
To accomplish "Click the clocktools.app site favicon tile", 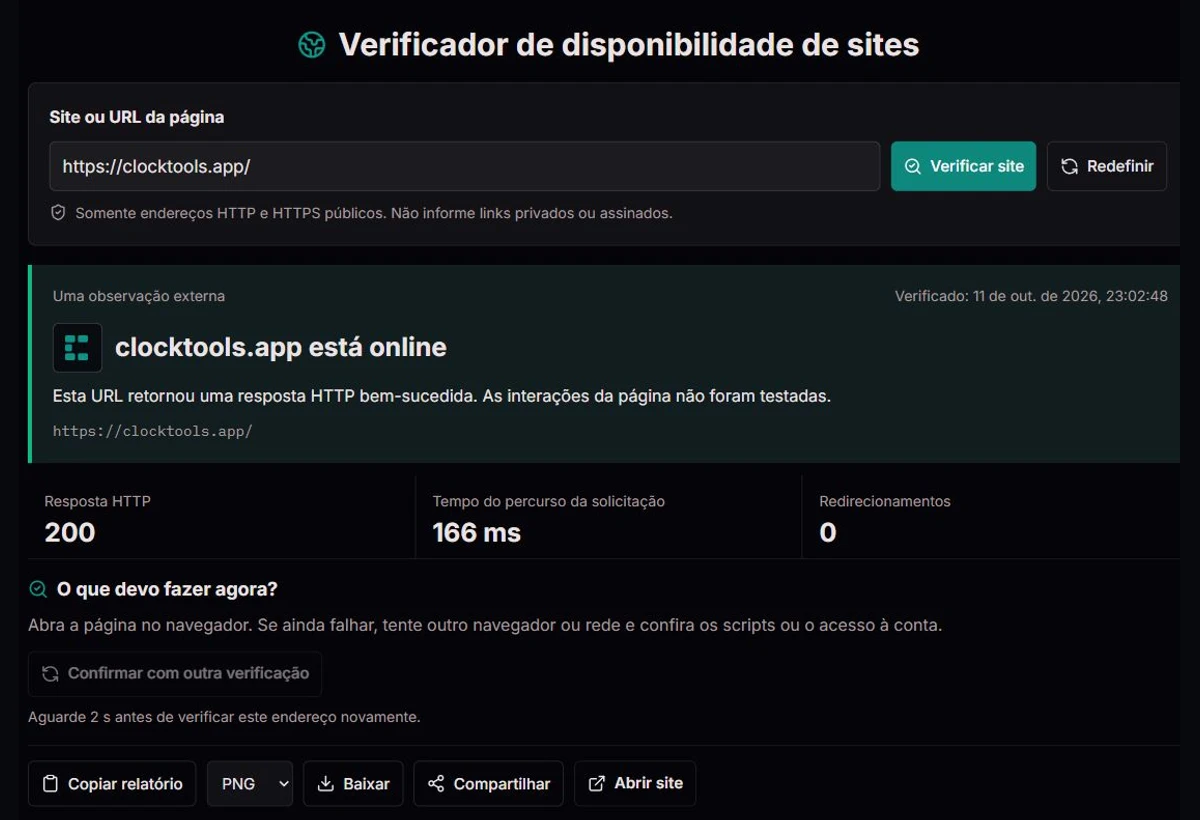I will click(x=77, y=348).
